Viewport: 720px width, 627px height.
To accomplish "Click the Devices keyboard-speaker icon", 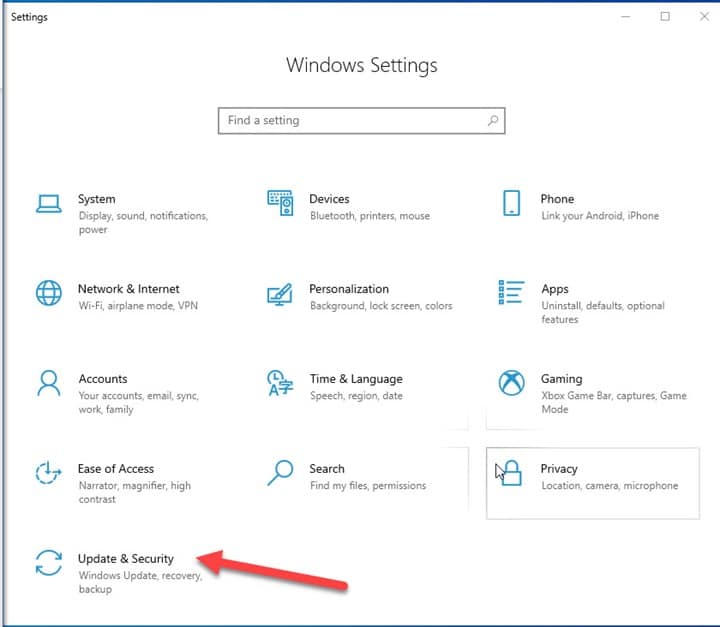I will tap(280, 203).
